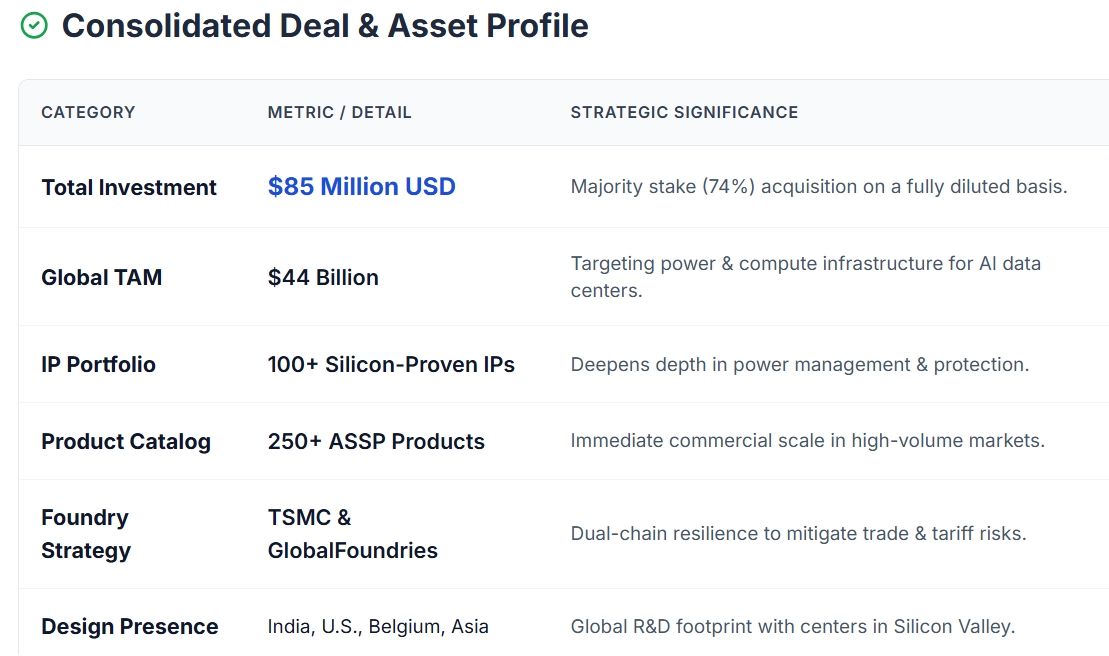Select the Product Catalog row label
This screenshot has height=656, width=1109.
pos(126,441)
